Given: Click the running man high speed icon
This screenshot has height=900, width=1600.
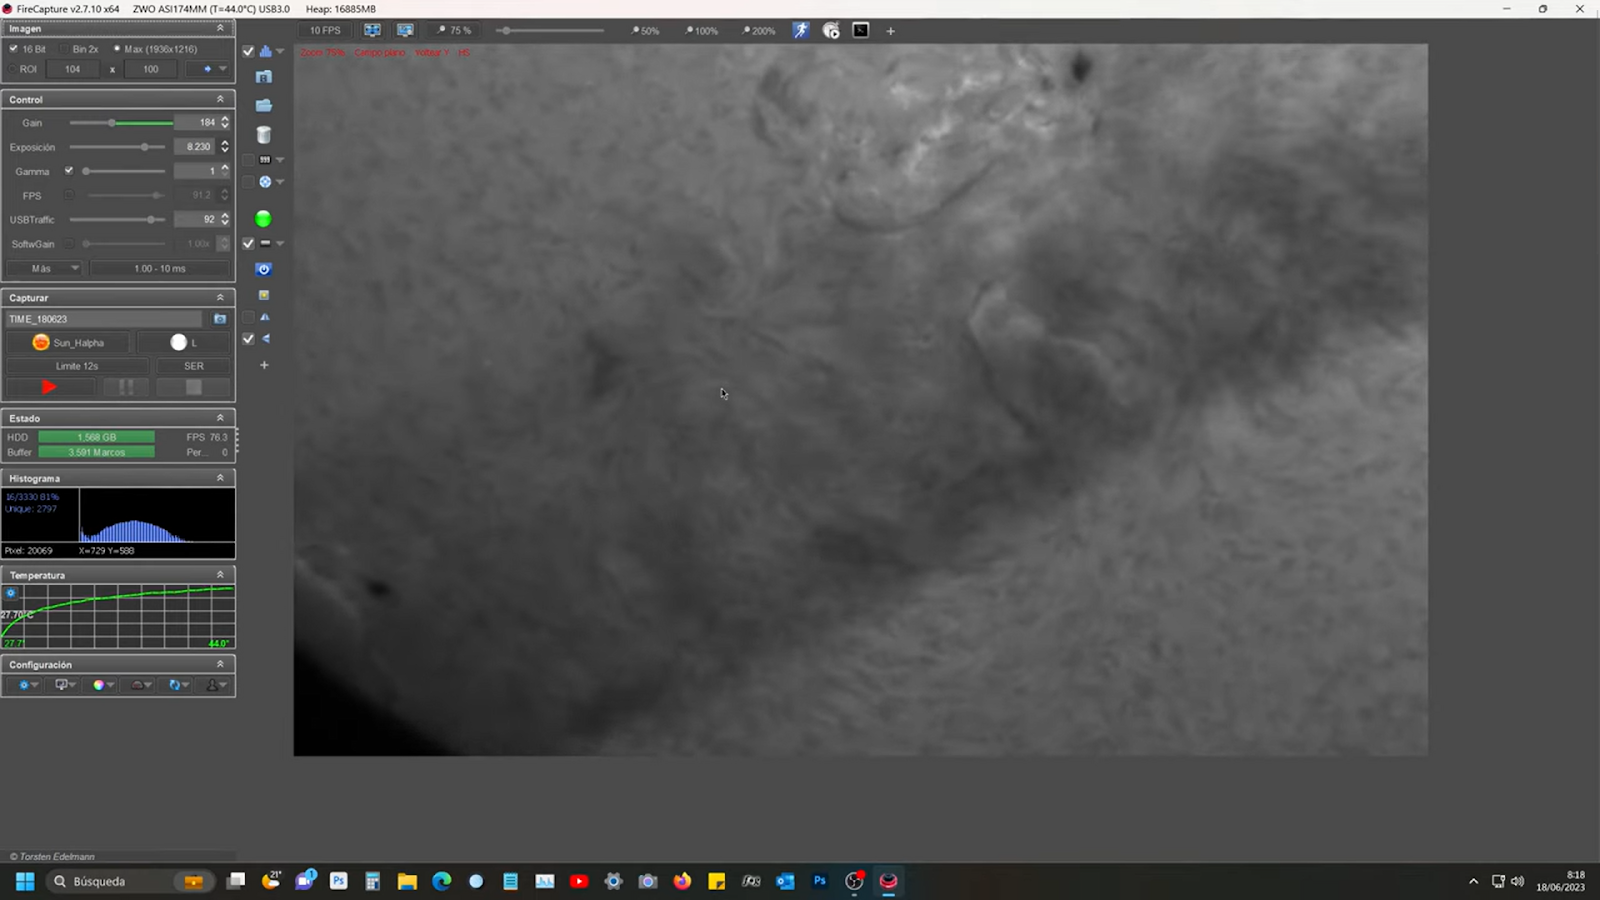Looking at the screenshot, I should pos(801,30).
